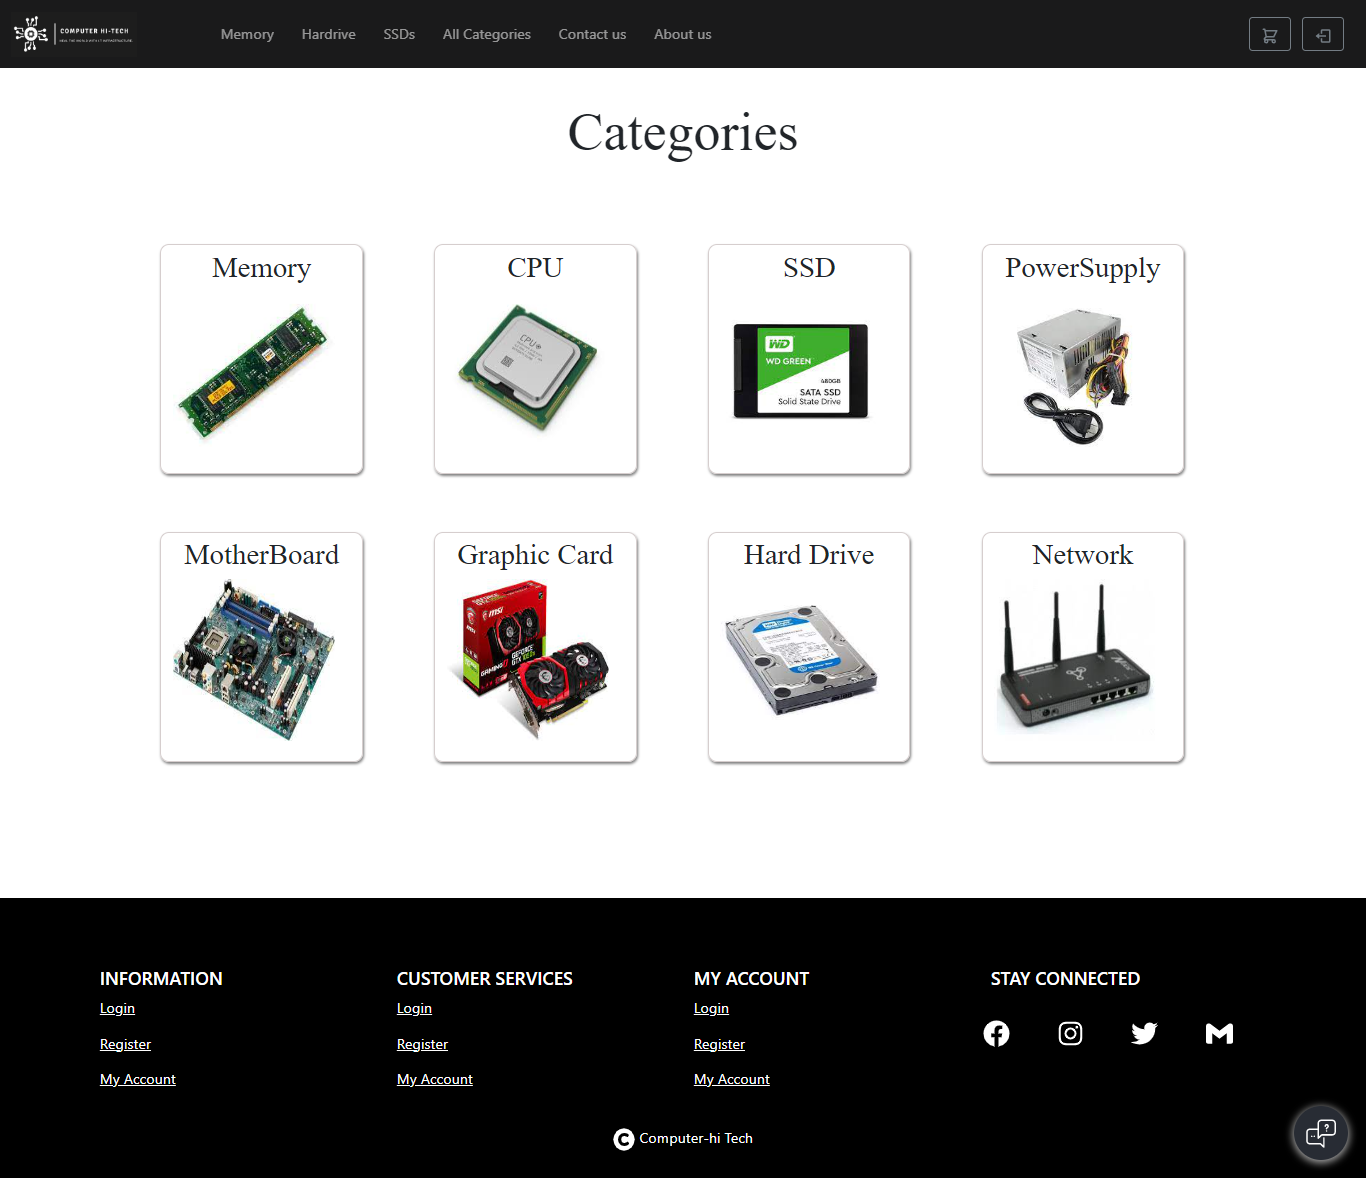Screen dimensions: 1366x1178
Task: Click Login under INFORMATION
Action: pyautogui.click(x=117, y=1008)
